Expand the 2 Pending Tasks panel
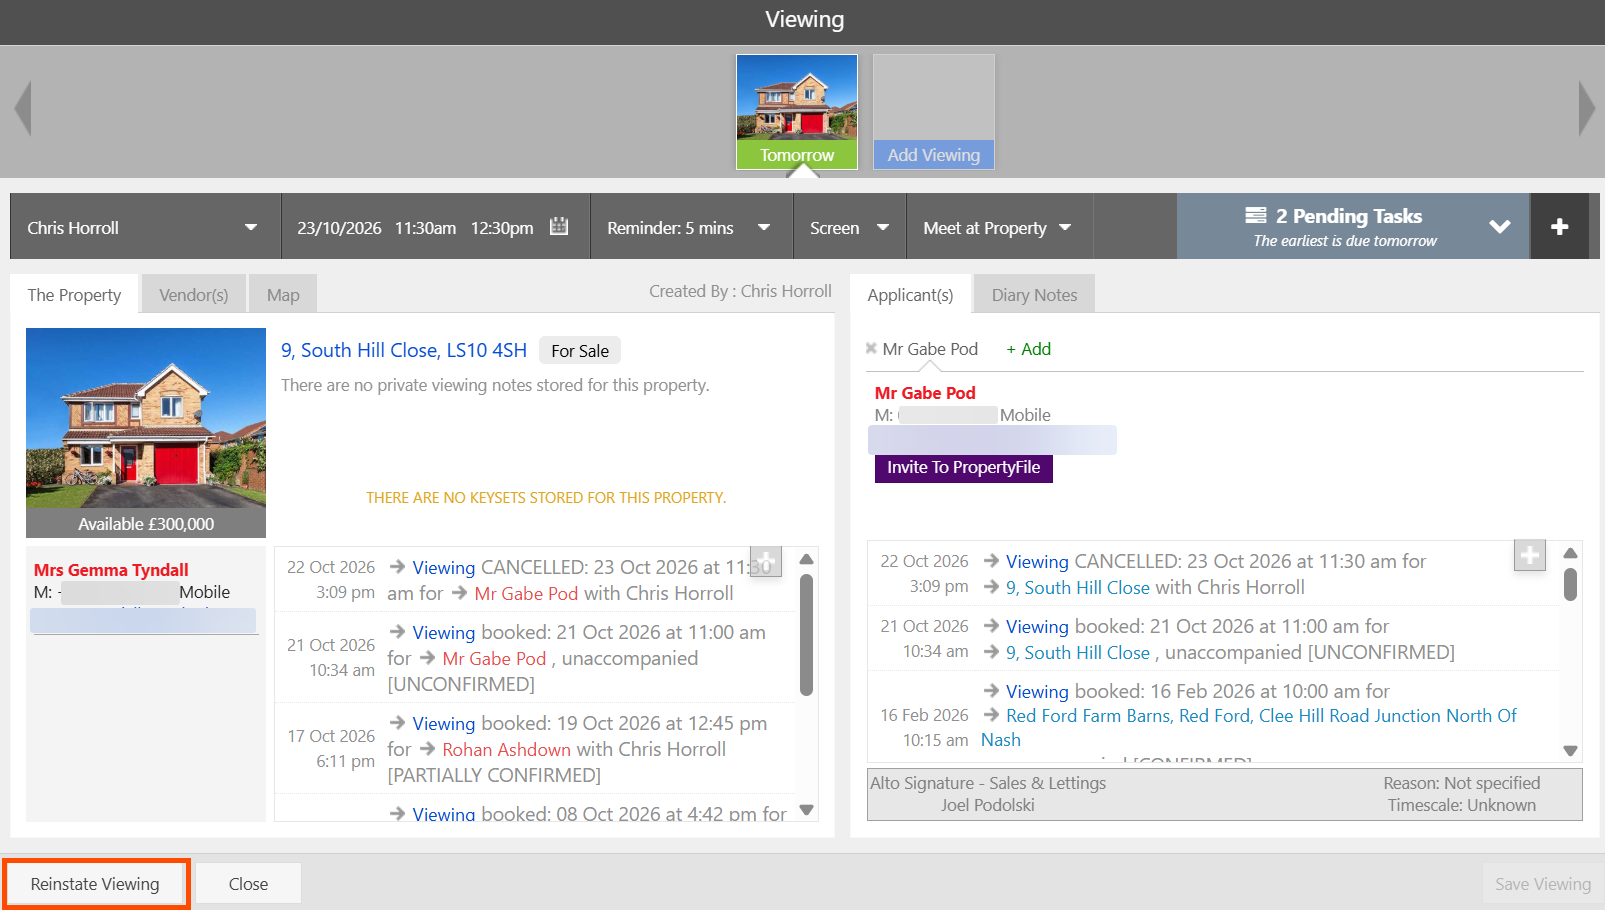1605x910 pixels. (1353, 227)
